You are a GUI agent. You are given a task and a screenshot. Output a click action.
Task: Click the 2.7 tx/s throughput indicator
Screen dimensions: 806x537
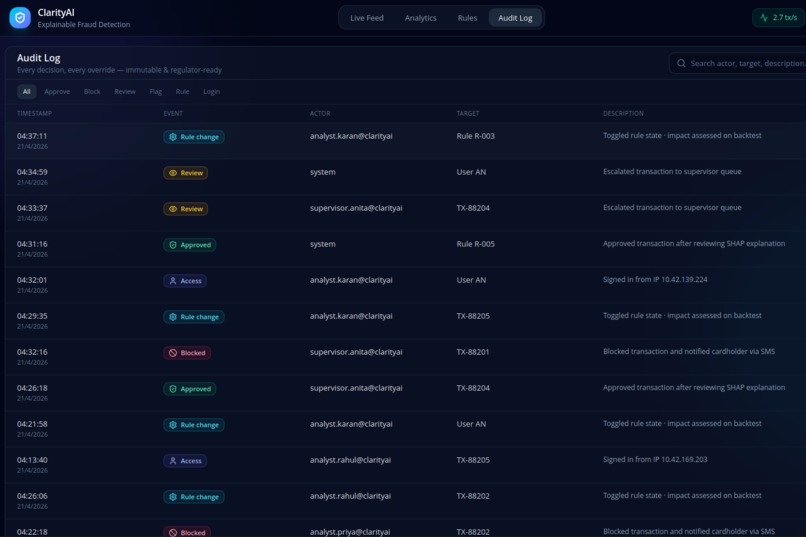[778, 17]
